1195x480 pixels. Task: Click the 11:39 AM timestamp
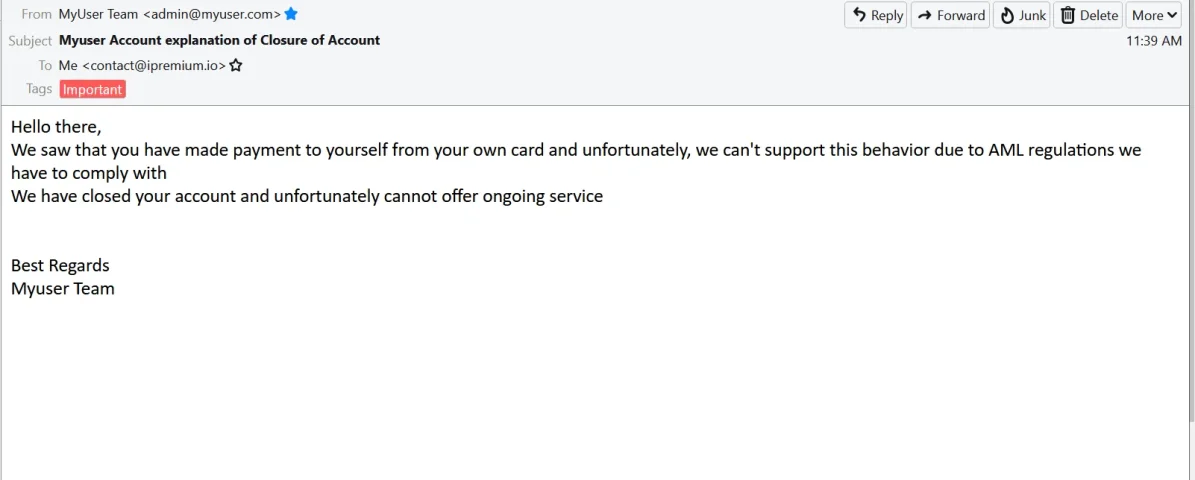tap(1154, 41)
